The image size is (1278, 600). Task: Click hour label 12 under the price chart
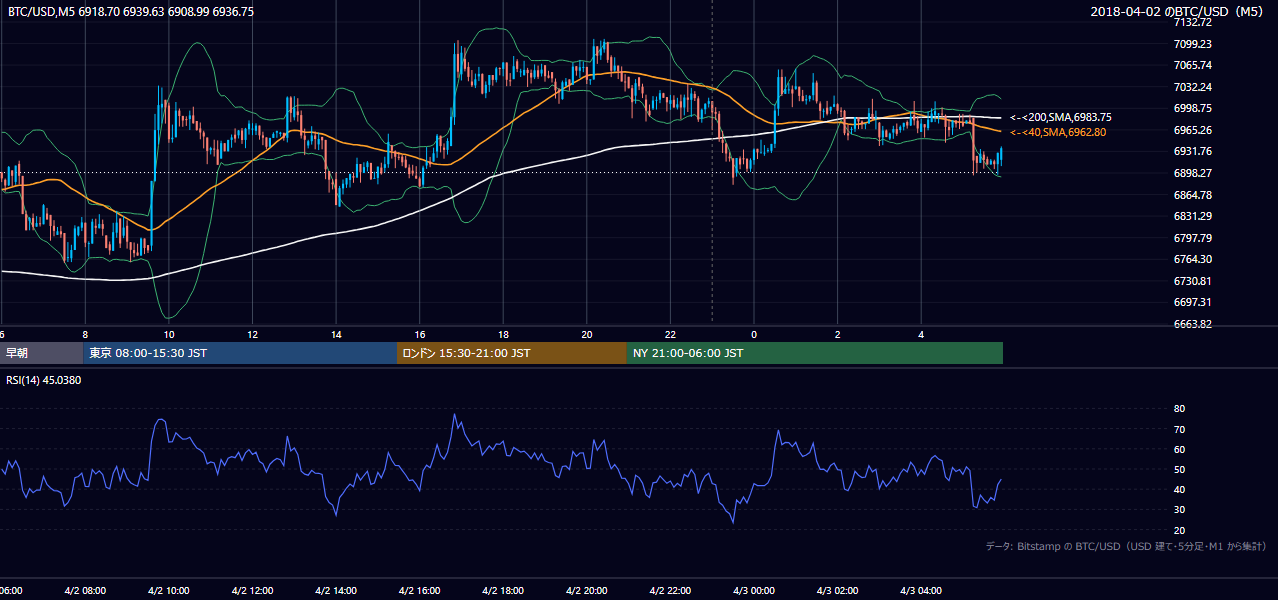(253, 334)
